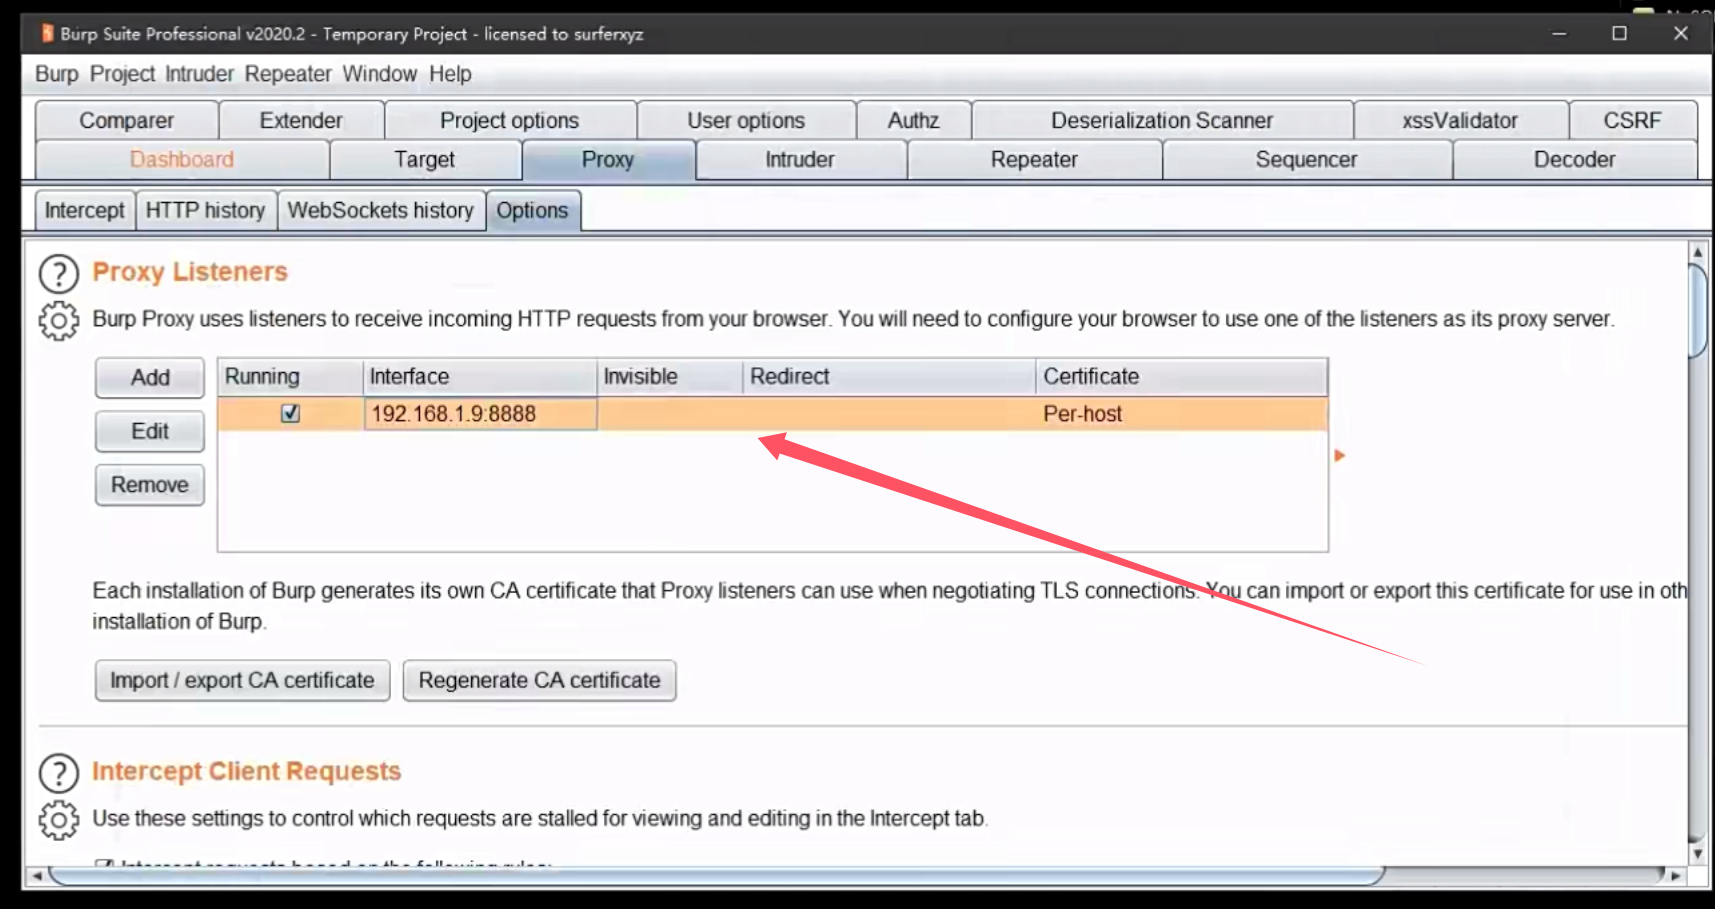
Task: Open the HTTP history sub-tab
Action: [x=206, y=211]
